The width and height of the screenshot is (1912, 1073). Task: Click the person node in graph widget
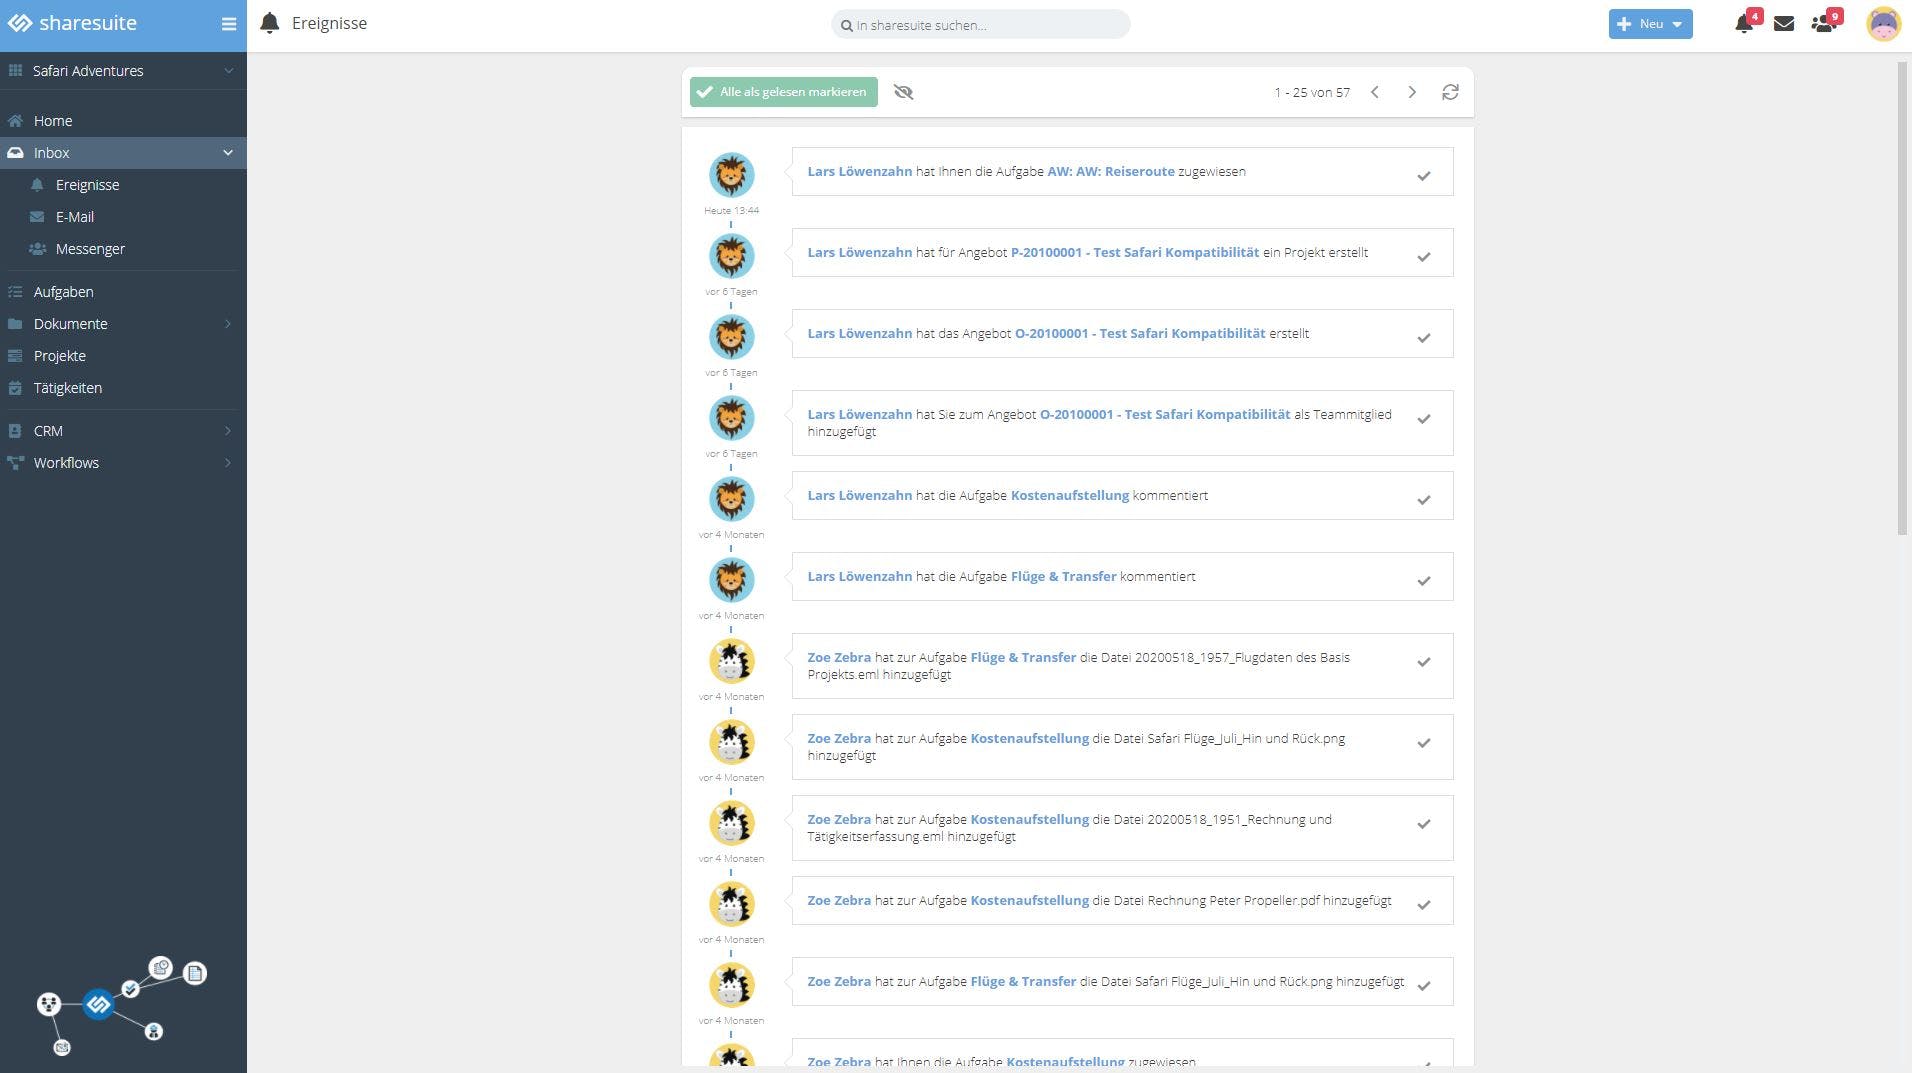pyautogui.click(x=153, y=1031)
